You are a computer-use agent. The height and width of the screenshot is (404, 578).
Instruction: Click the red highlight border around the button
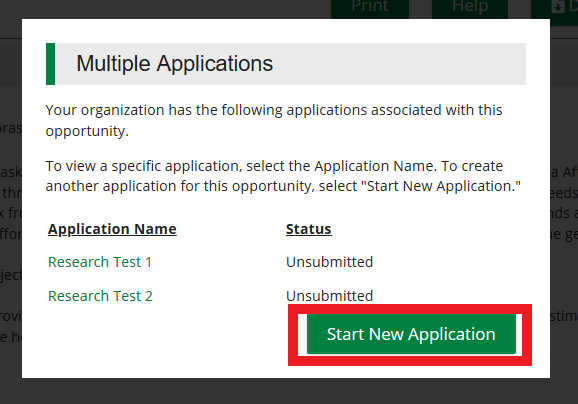[x=410, y=309]
